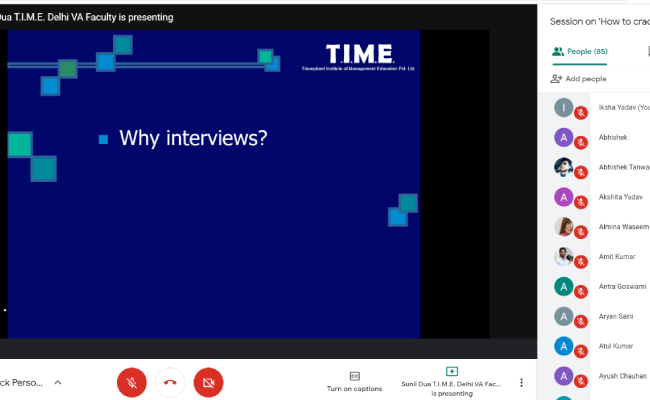The image size is (650, 400).
Task: Click Amit Kumar's photo avatar
Action: [563, 257]
